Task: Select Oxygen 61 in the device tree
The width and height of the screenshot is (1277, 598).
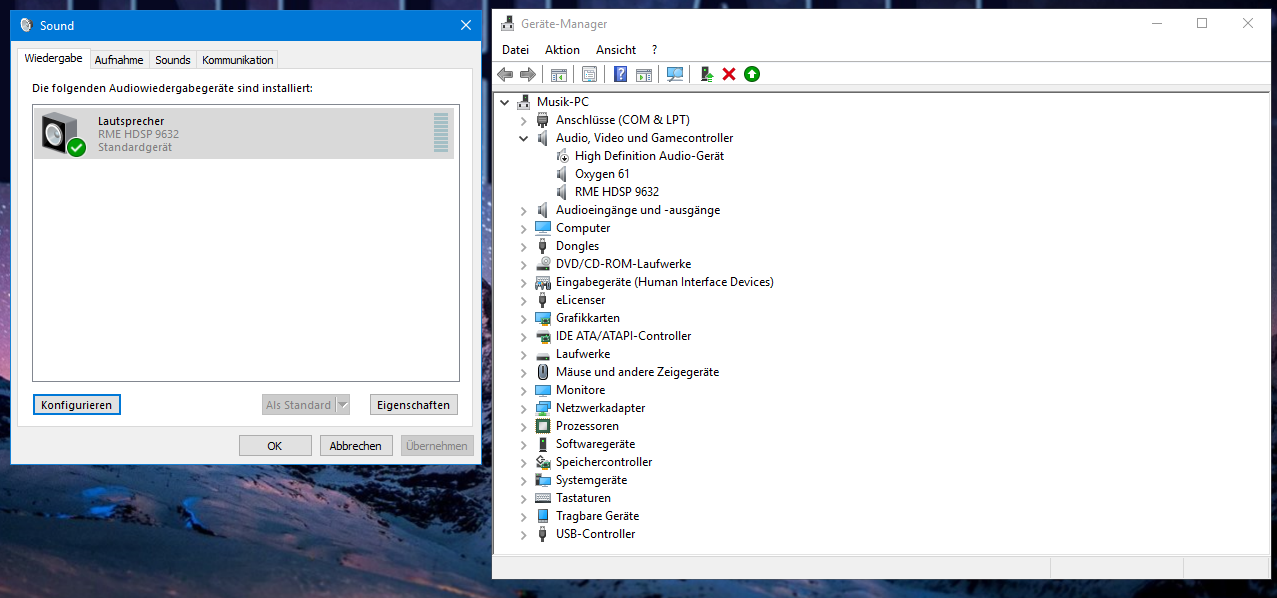Action: tap(602, 174)
